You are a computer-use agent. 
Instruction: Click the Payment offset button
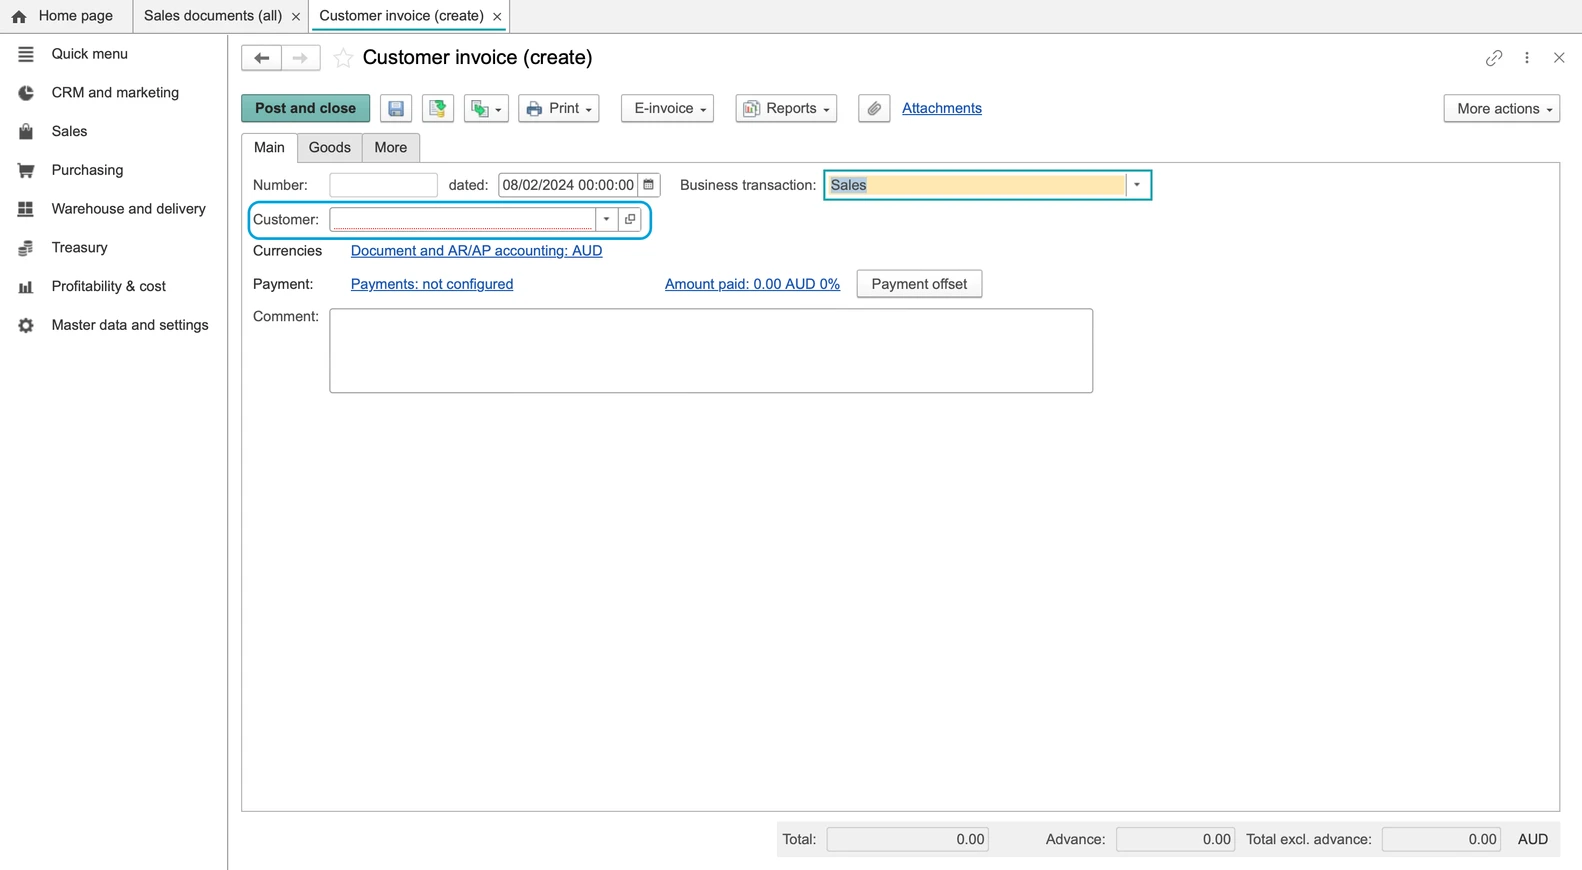919,284
